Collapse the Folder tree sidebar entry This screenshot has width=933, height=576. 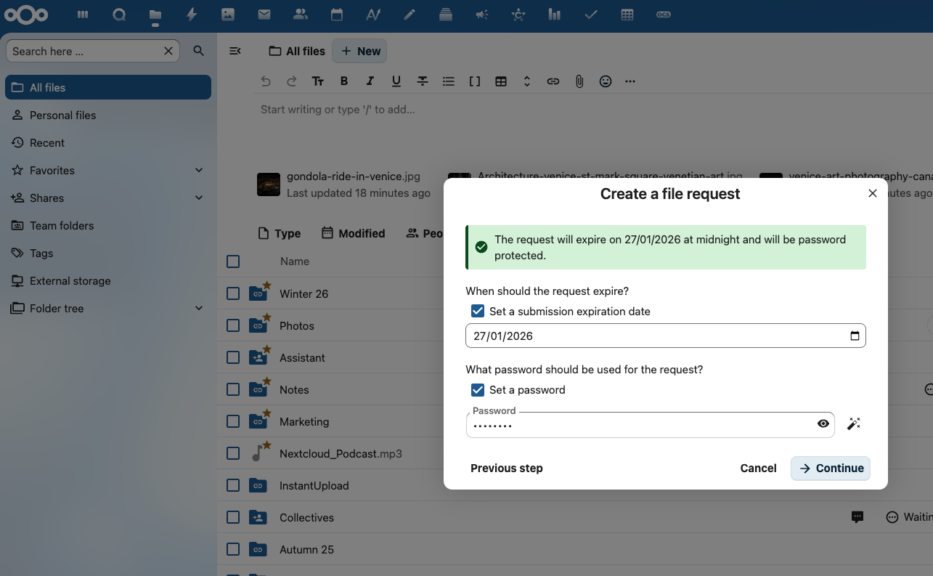[198, 308]
